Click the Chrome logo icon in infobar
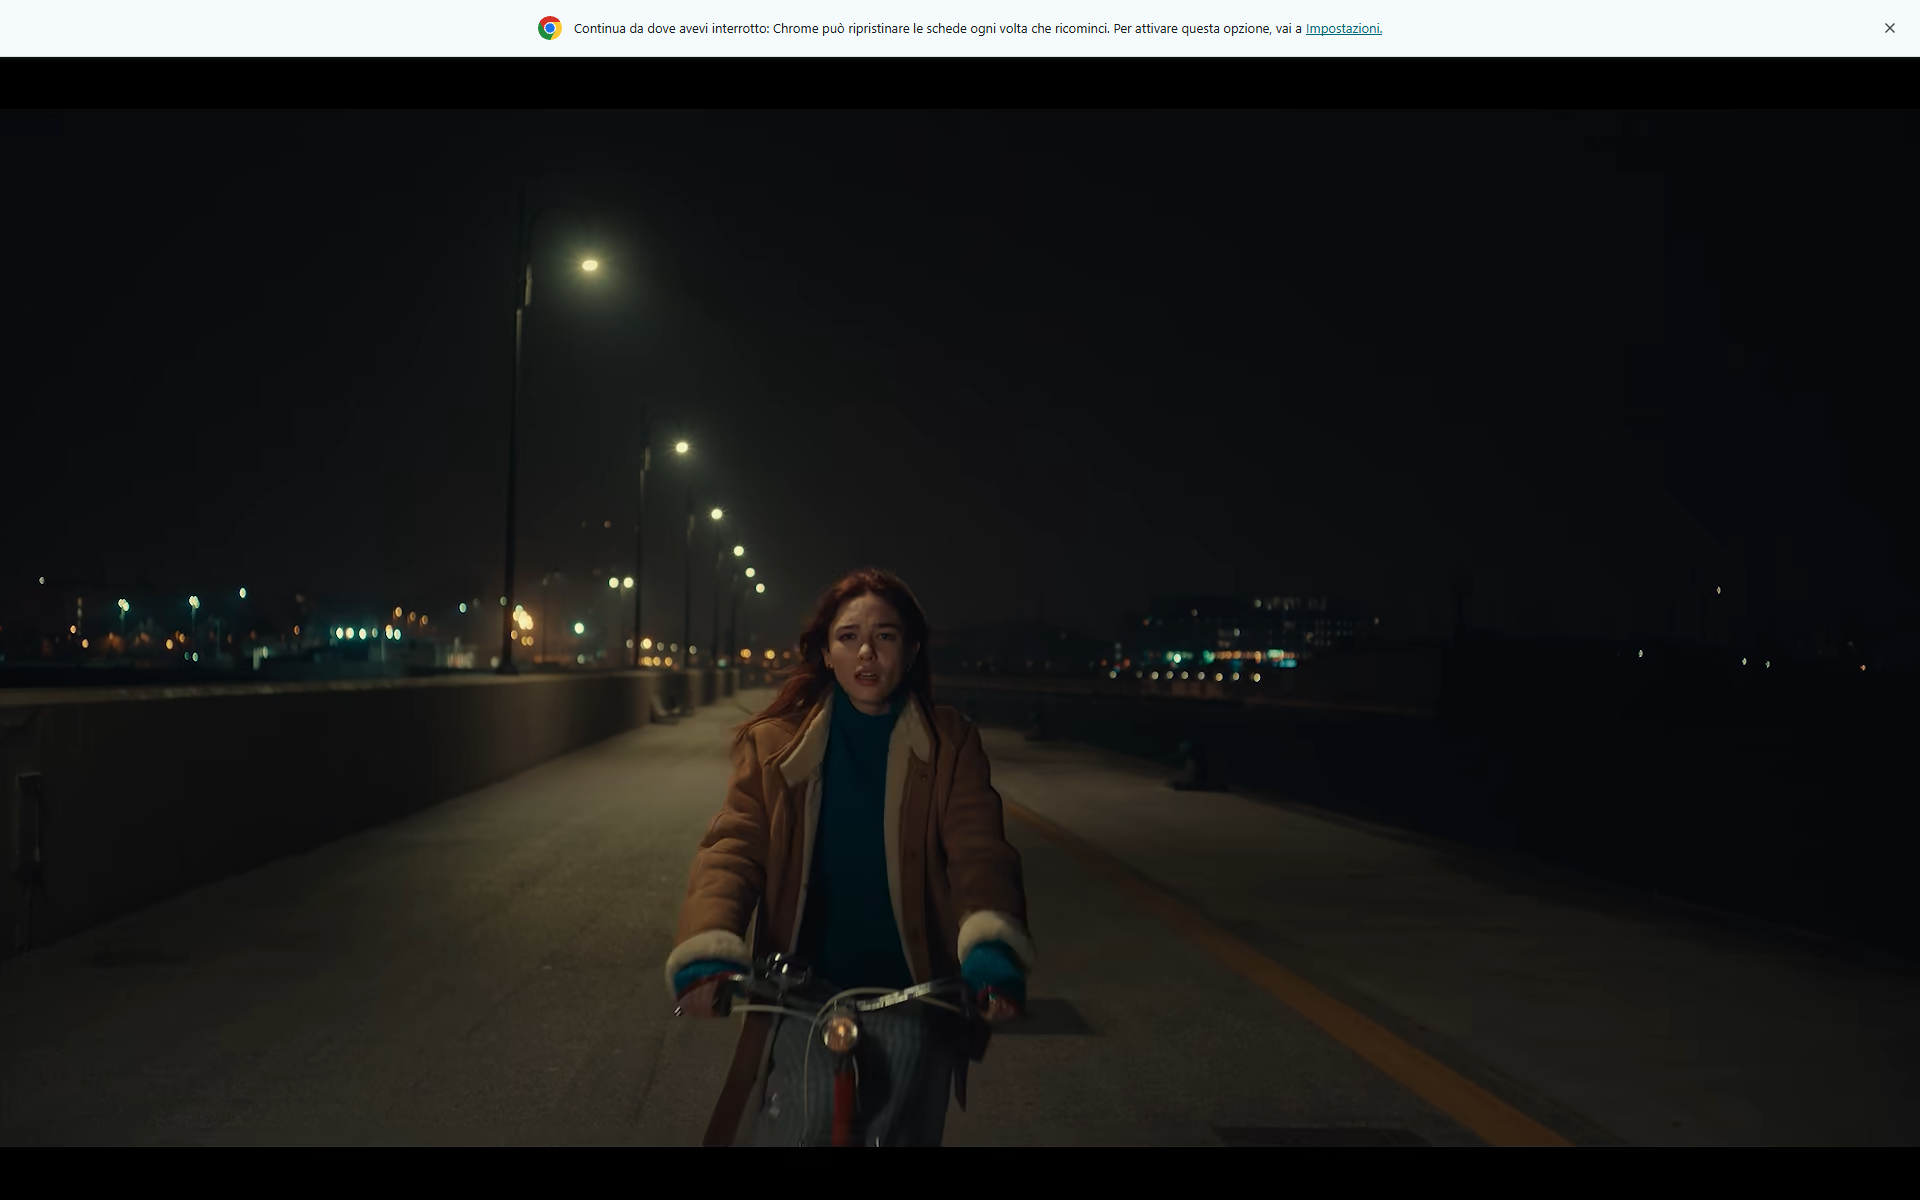1920x1200 pixels. pyautogui.click(x=550, y=28)
